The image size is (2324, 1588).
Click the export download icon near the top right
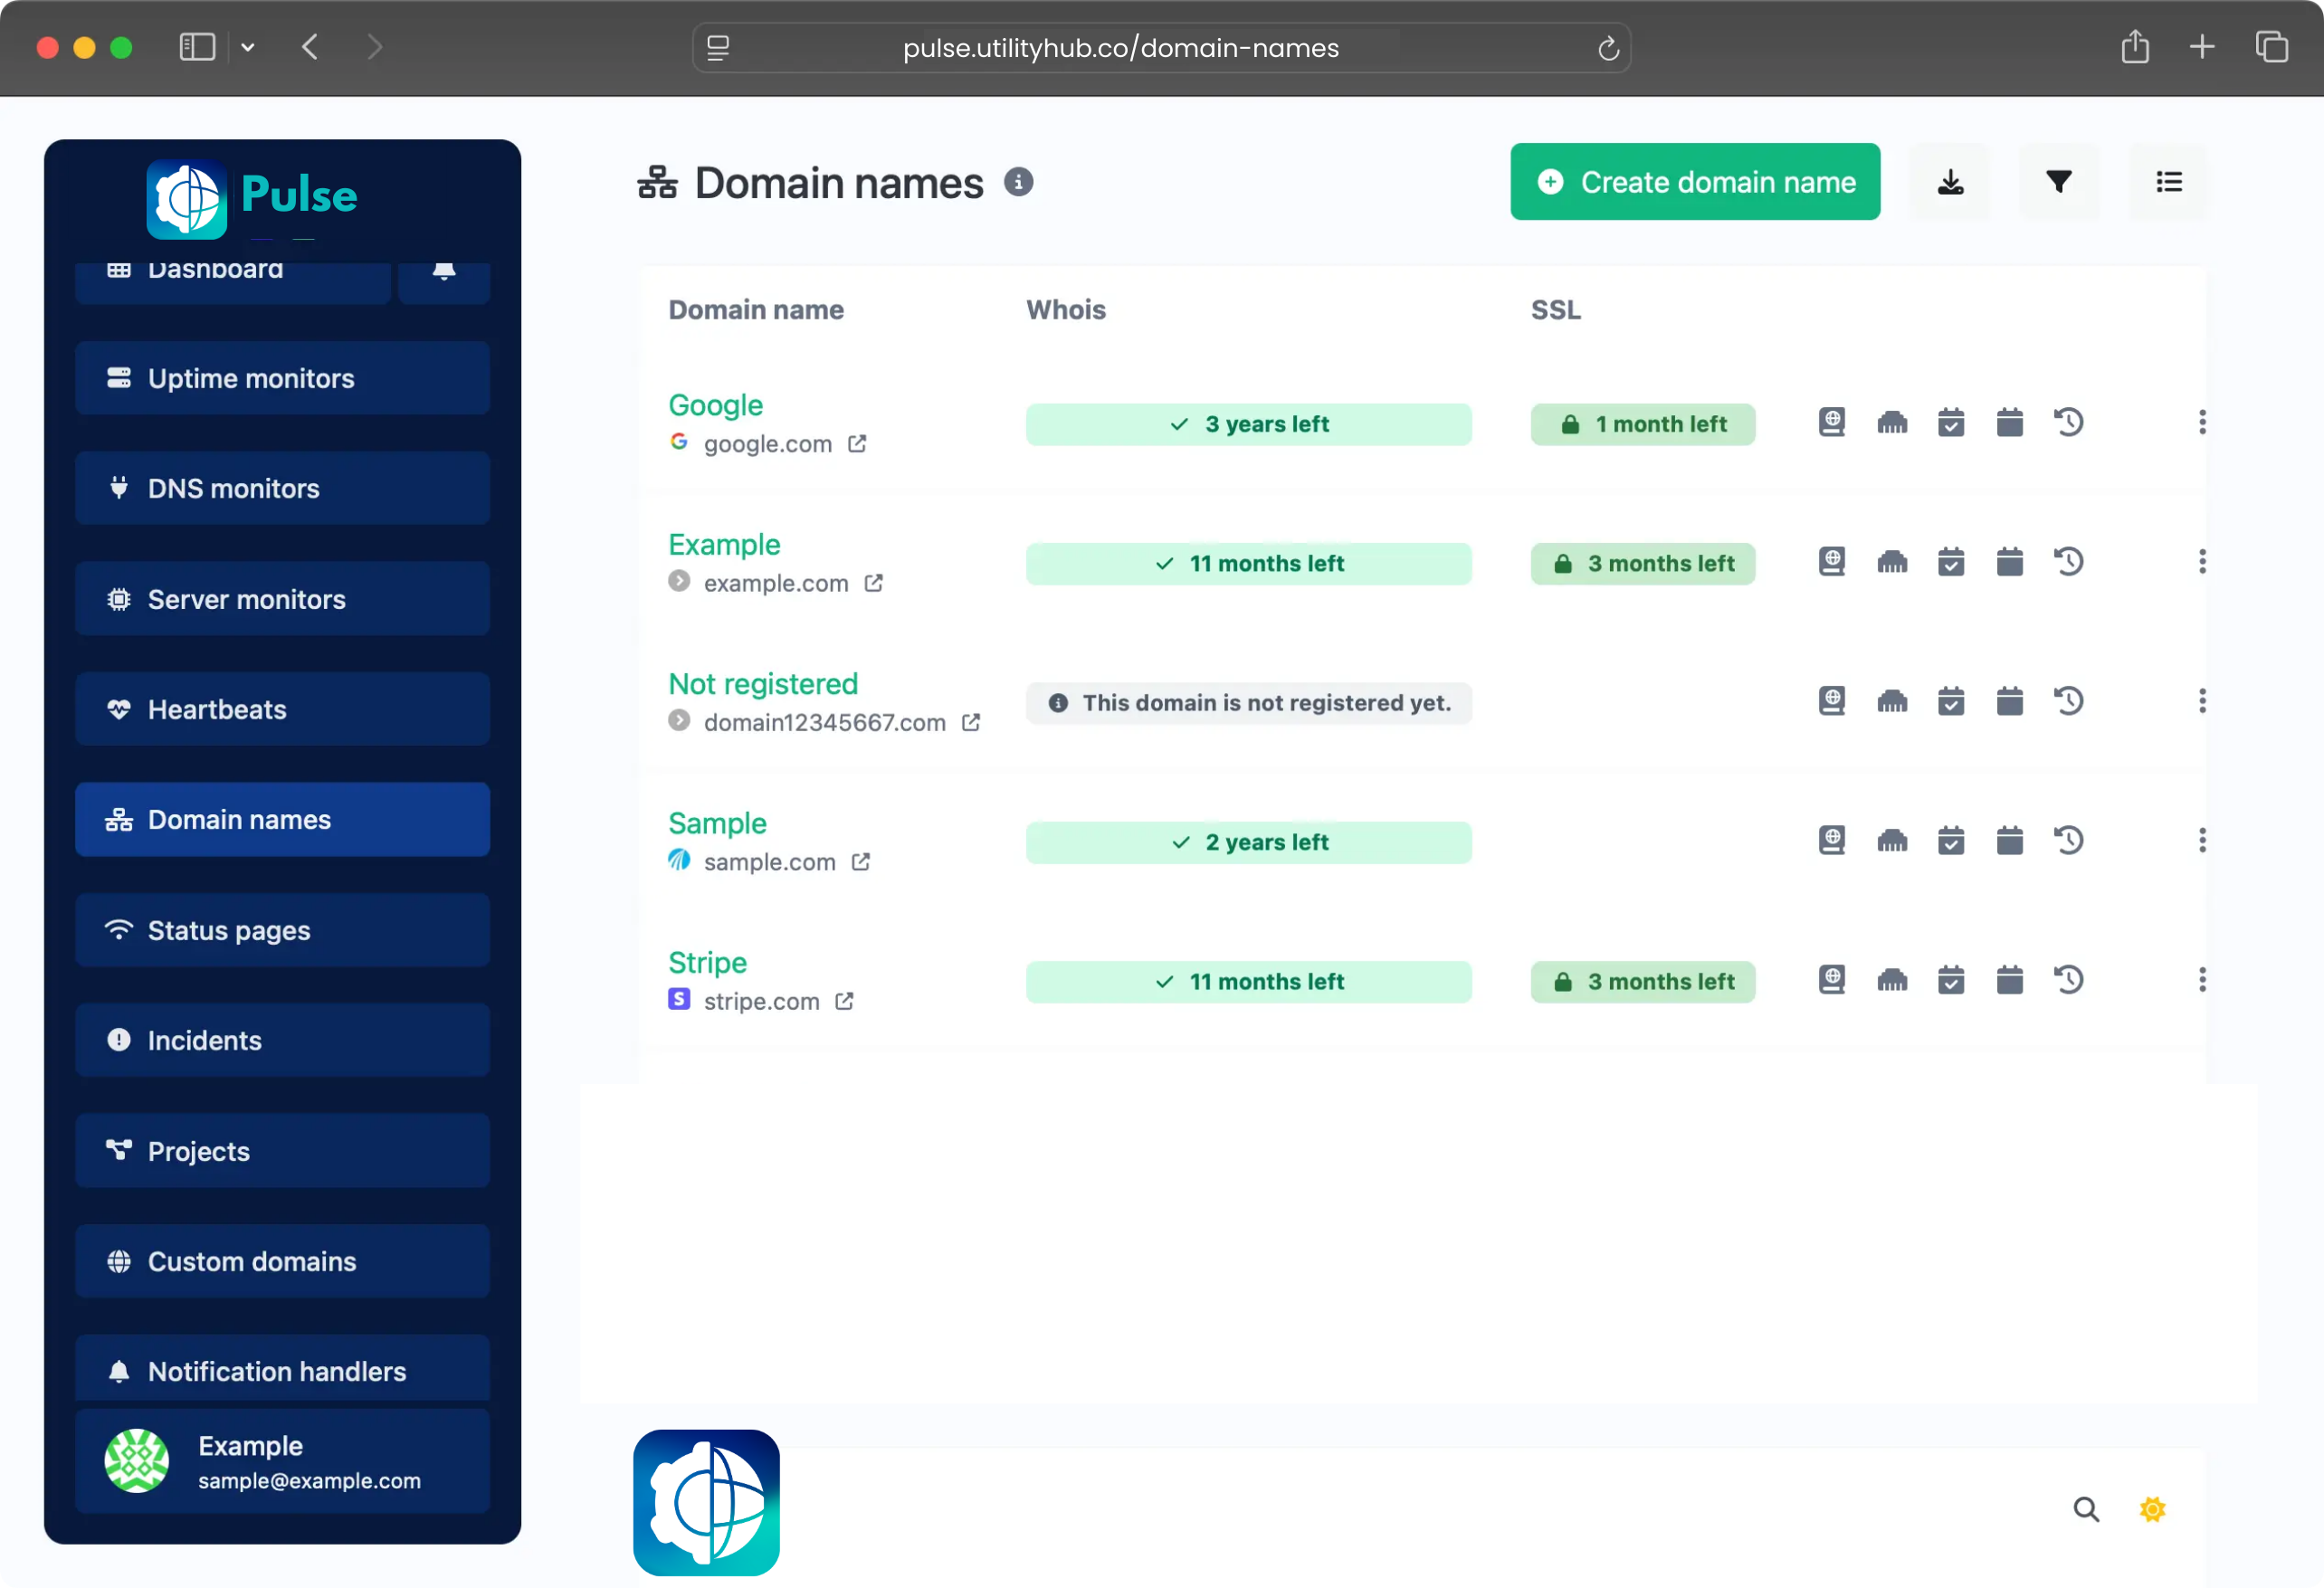(1949, 182)
